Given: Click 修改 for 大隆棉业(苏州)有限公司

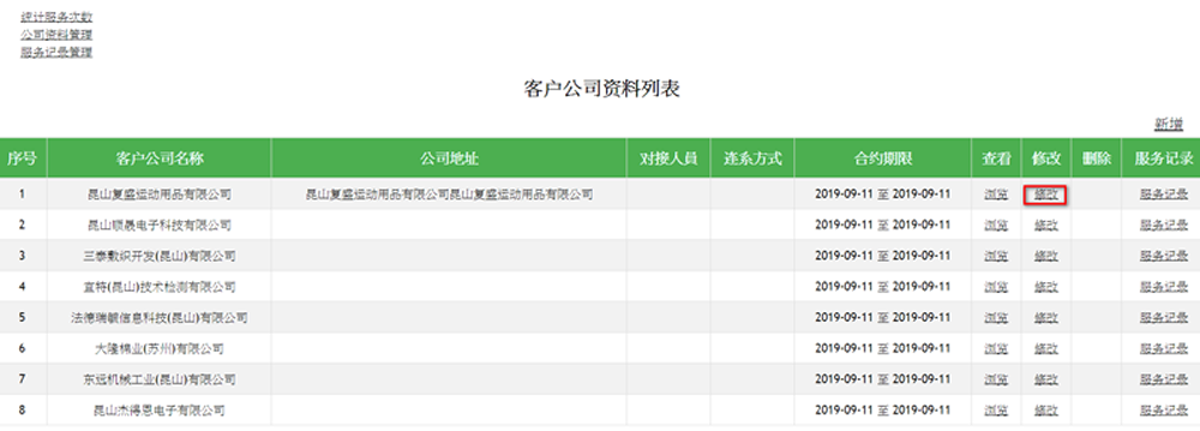Looking at the screenshot, I should coord(1046,350).
